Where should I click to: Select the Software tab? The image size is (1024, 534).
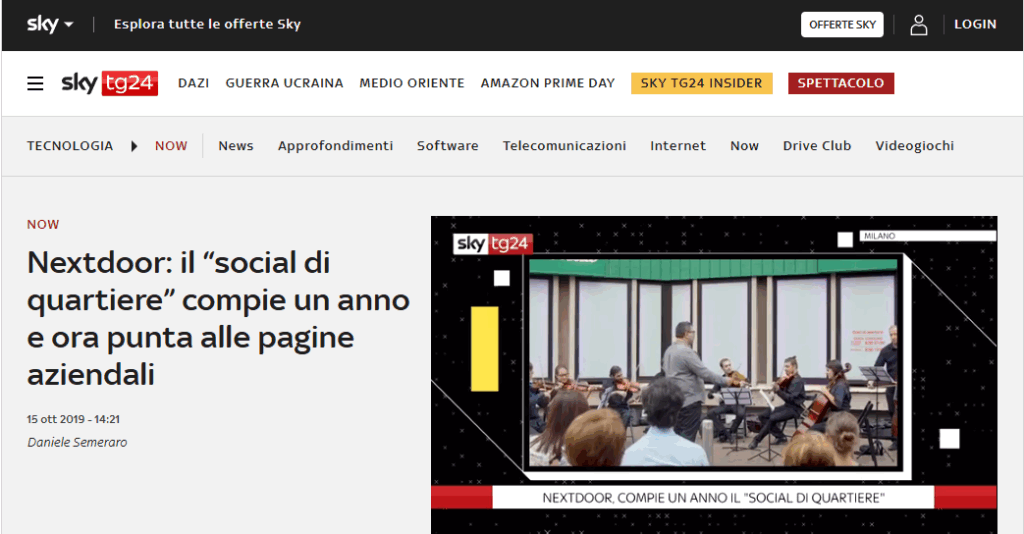[x=447, y=146]
